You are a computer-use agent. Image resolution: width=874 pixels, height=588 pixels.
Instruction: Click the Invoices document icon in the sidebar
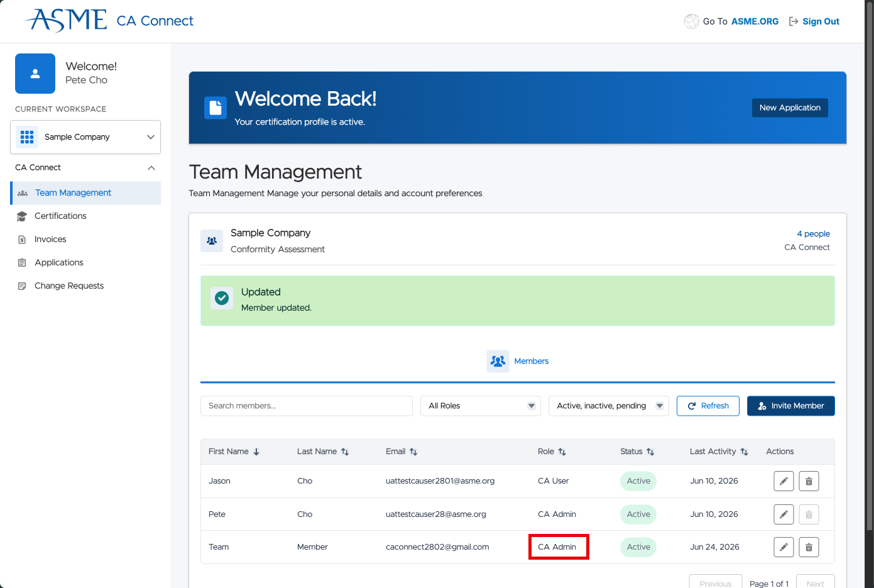(22, 239)
